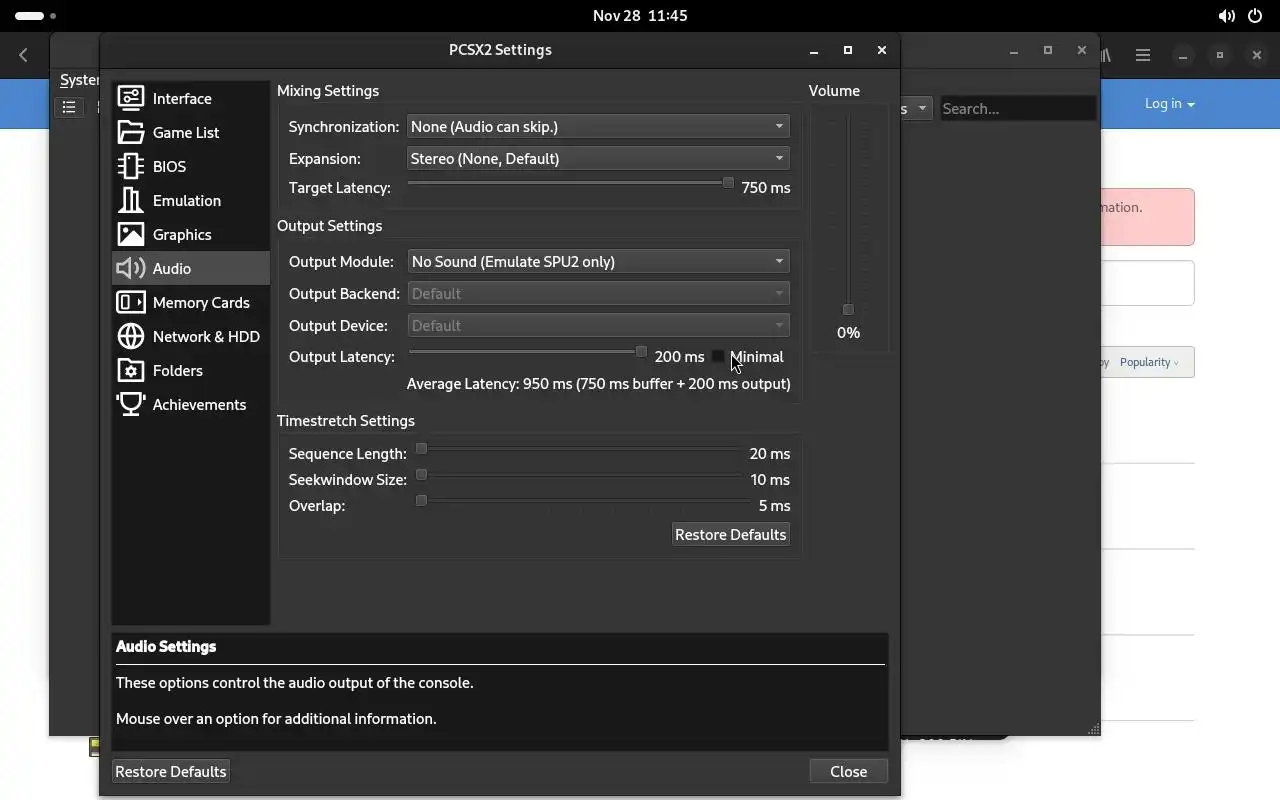Switch to the Game List page

pyautogui.click(x=190, y=132)
